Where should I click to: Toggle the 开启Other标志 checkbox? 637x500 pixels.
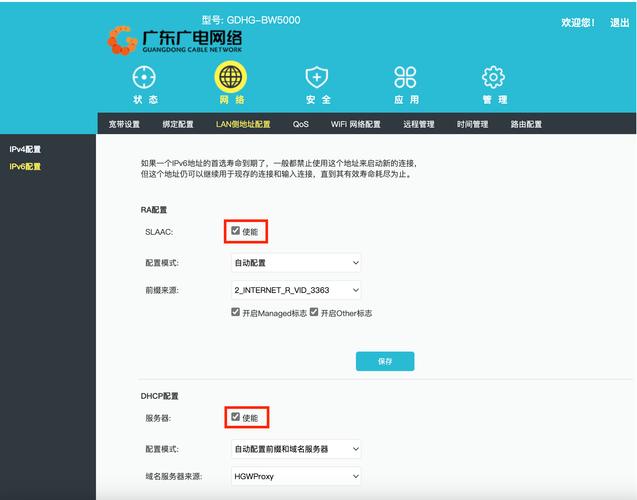coord(314,312)
